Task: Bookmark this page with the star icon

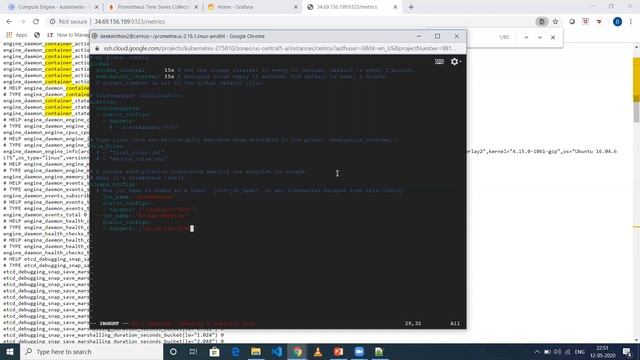Action: click(555, 22)
